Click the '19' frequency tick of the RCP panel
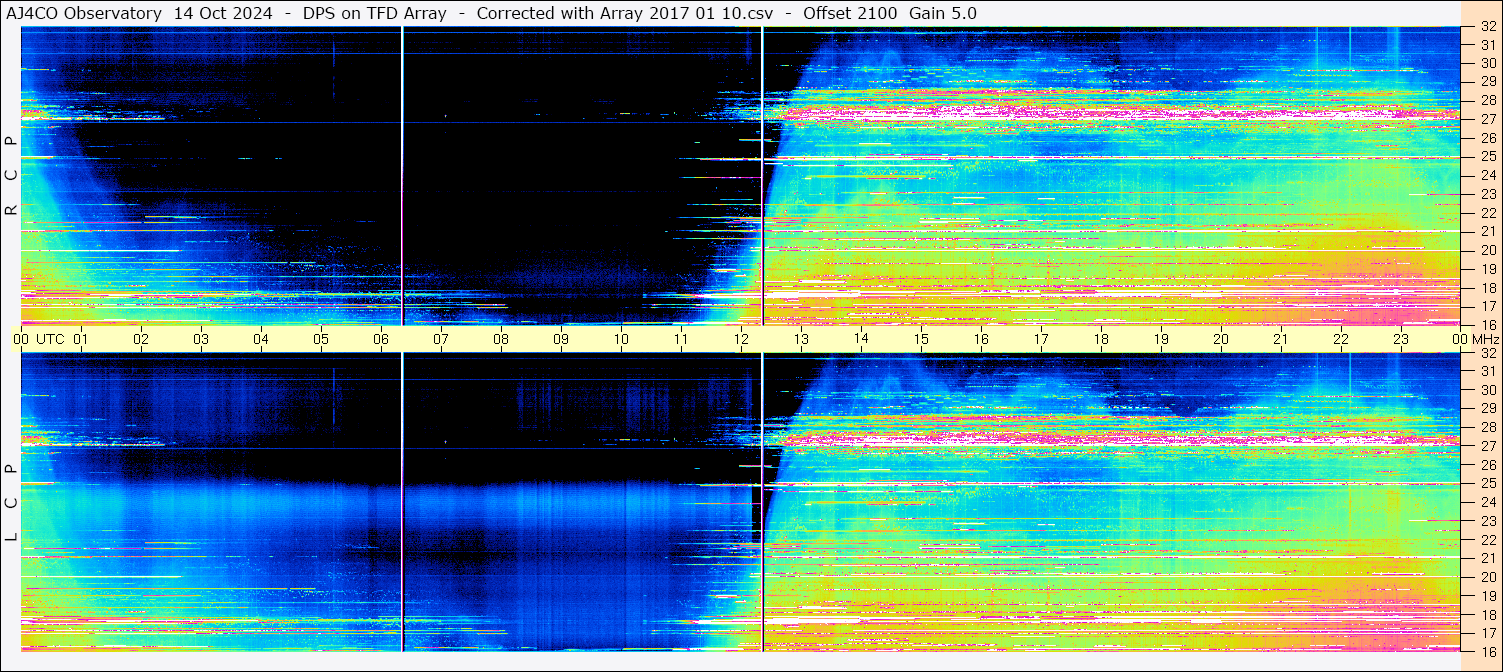The image size is (1503, 672). (1487, 269)
